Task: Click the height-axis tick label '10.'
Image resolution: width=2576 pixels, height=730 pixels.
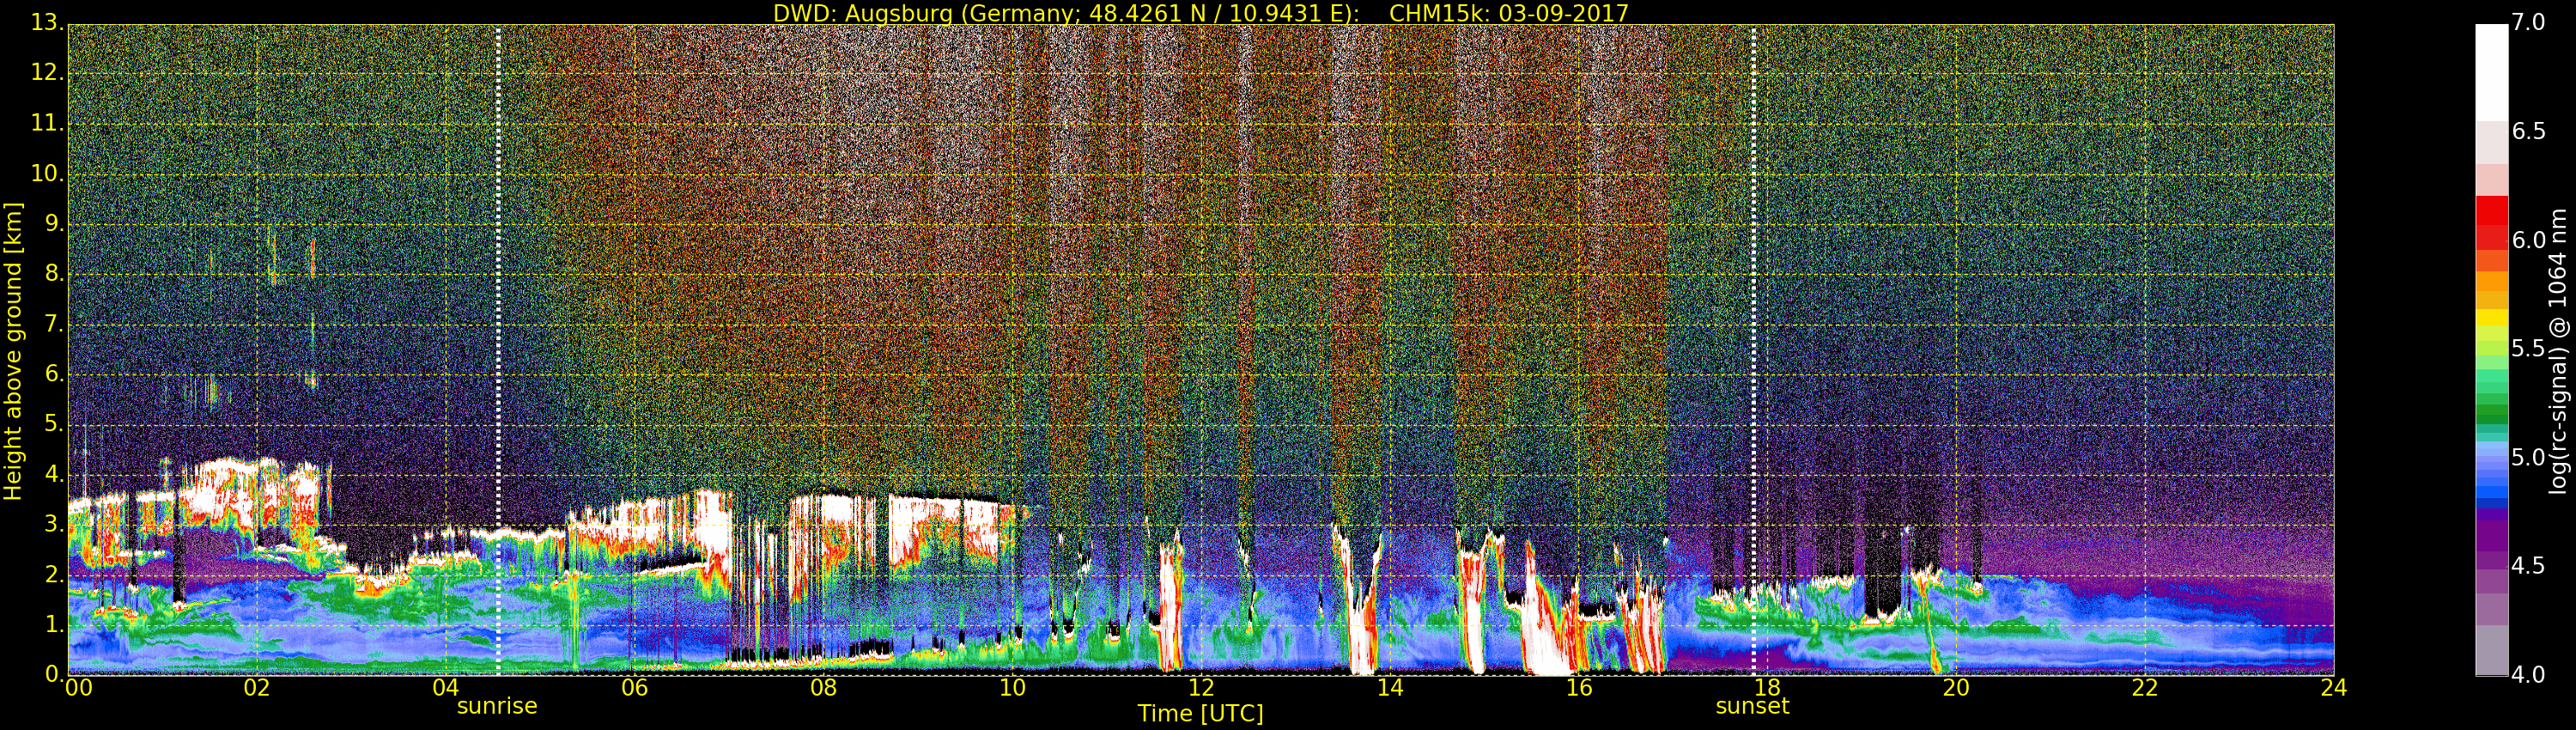Action: pyautogui.click(x=46, y=173)
